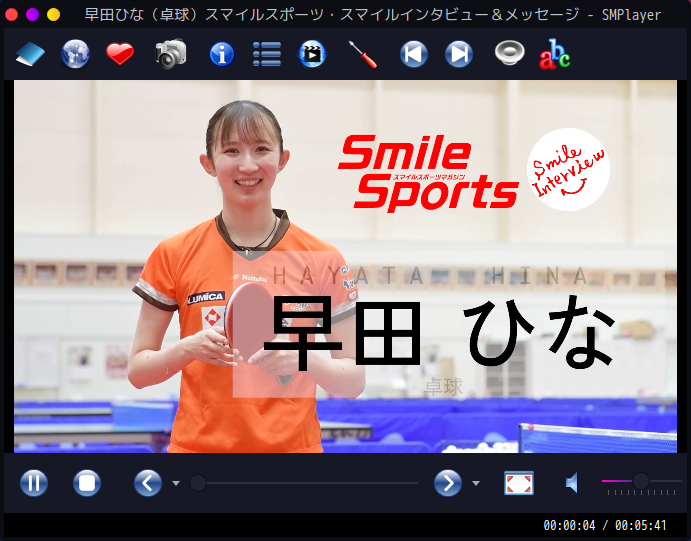The height and width of the screenshot is (541, 691).
Task: Close the SMPlayer window with red button
Action: click(11, 14)
